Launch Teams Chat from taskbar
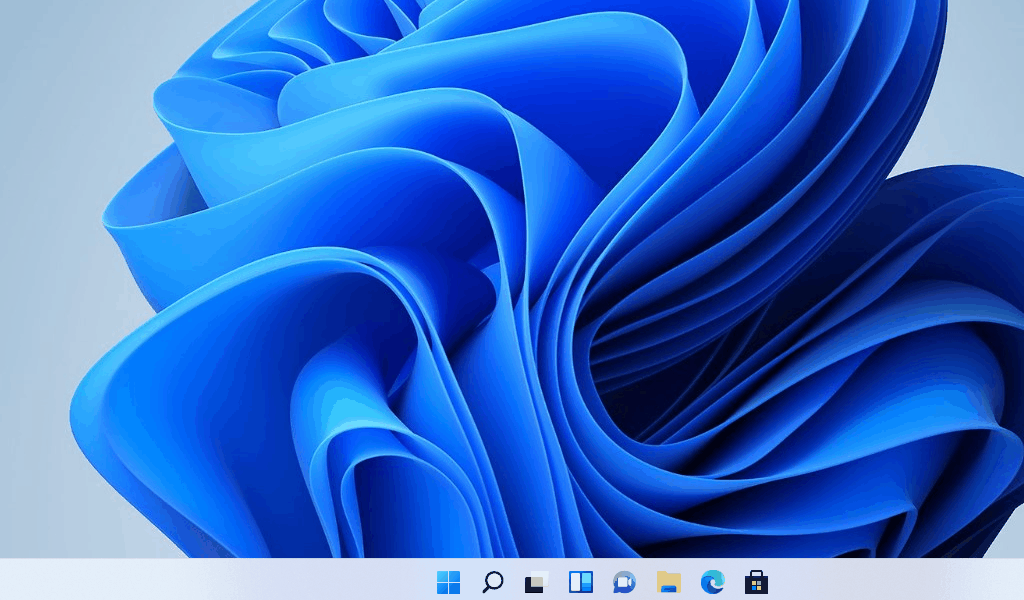This screenshot has width=1024, height=600. pos(624,582)
